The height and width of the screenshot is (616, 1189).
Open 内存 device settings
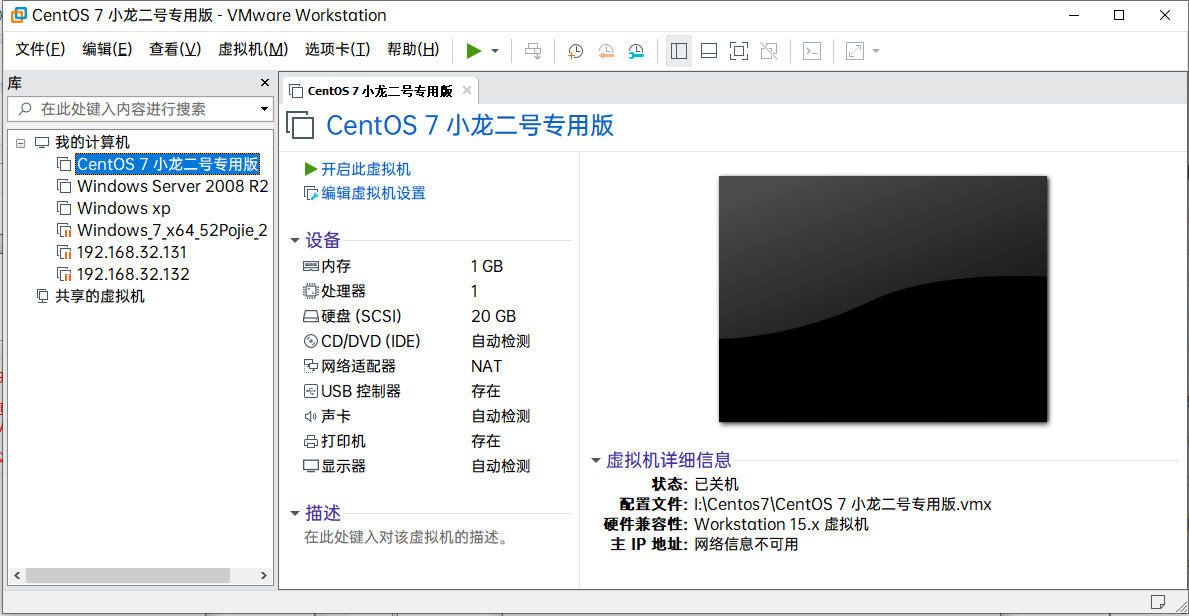coord(336,266)
